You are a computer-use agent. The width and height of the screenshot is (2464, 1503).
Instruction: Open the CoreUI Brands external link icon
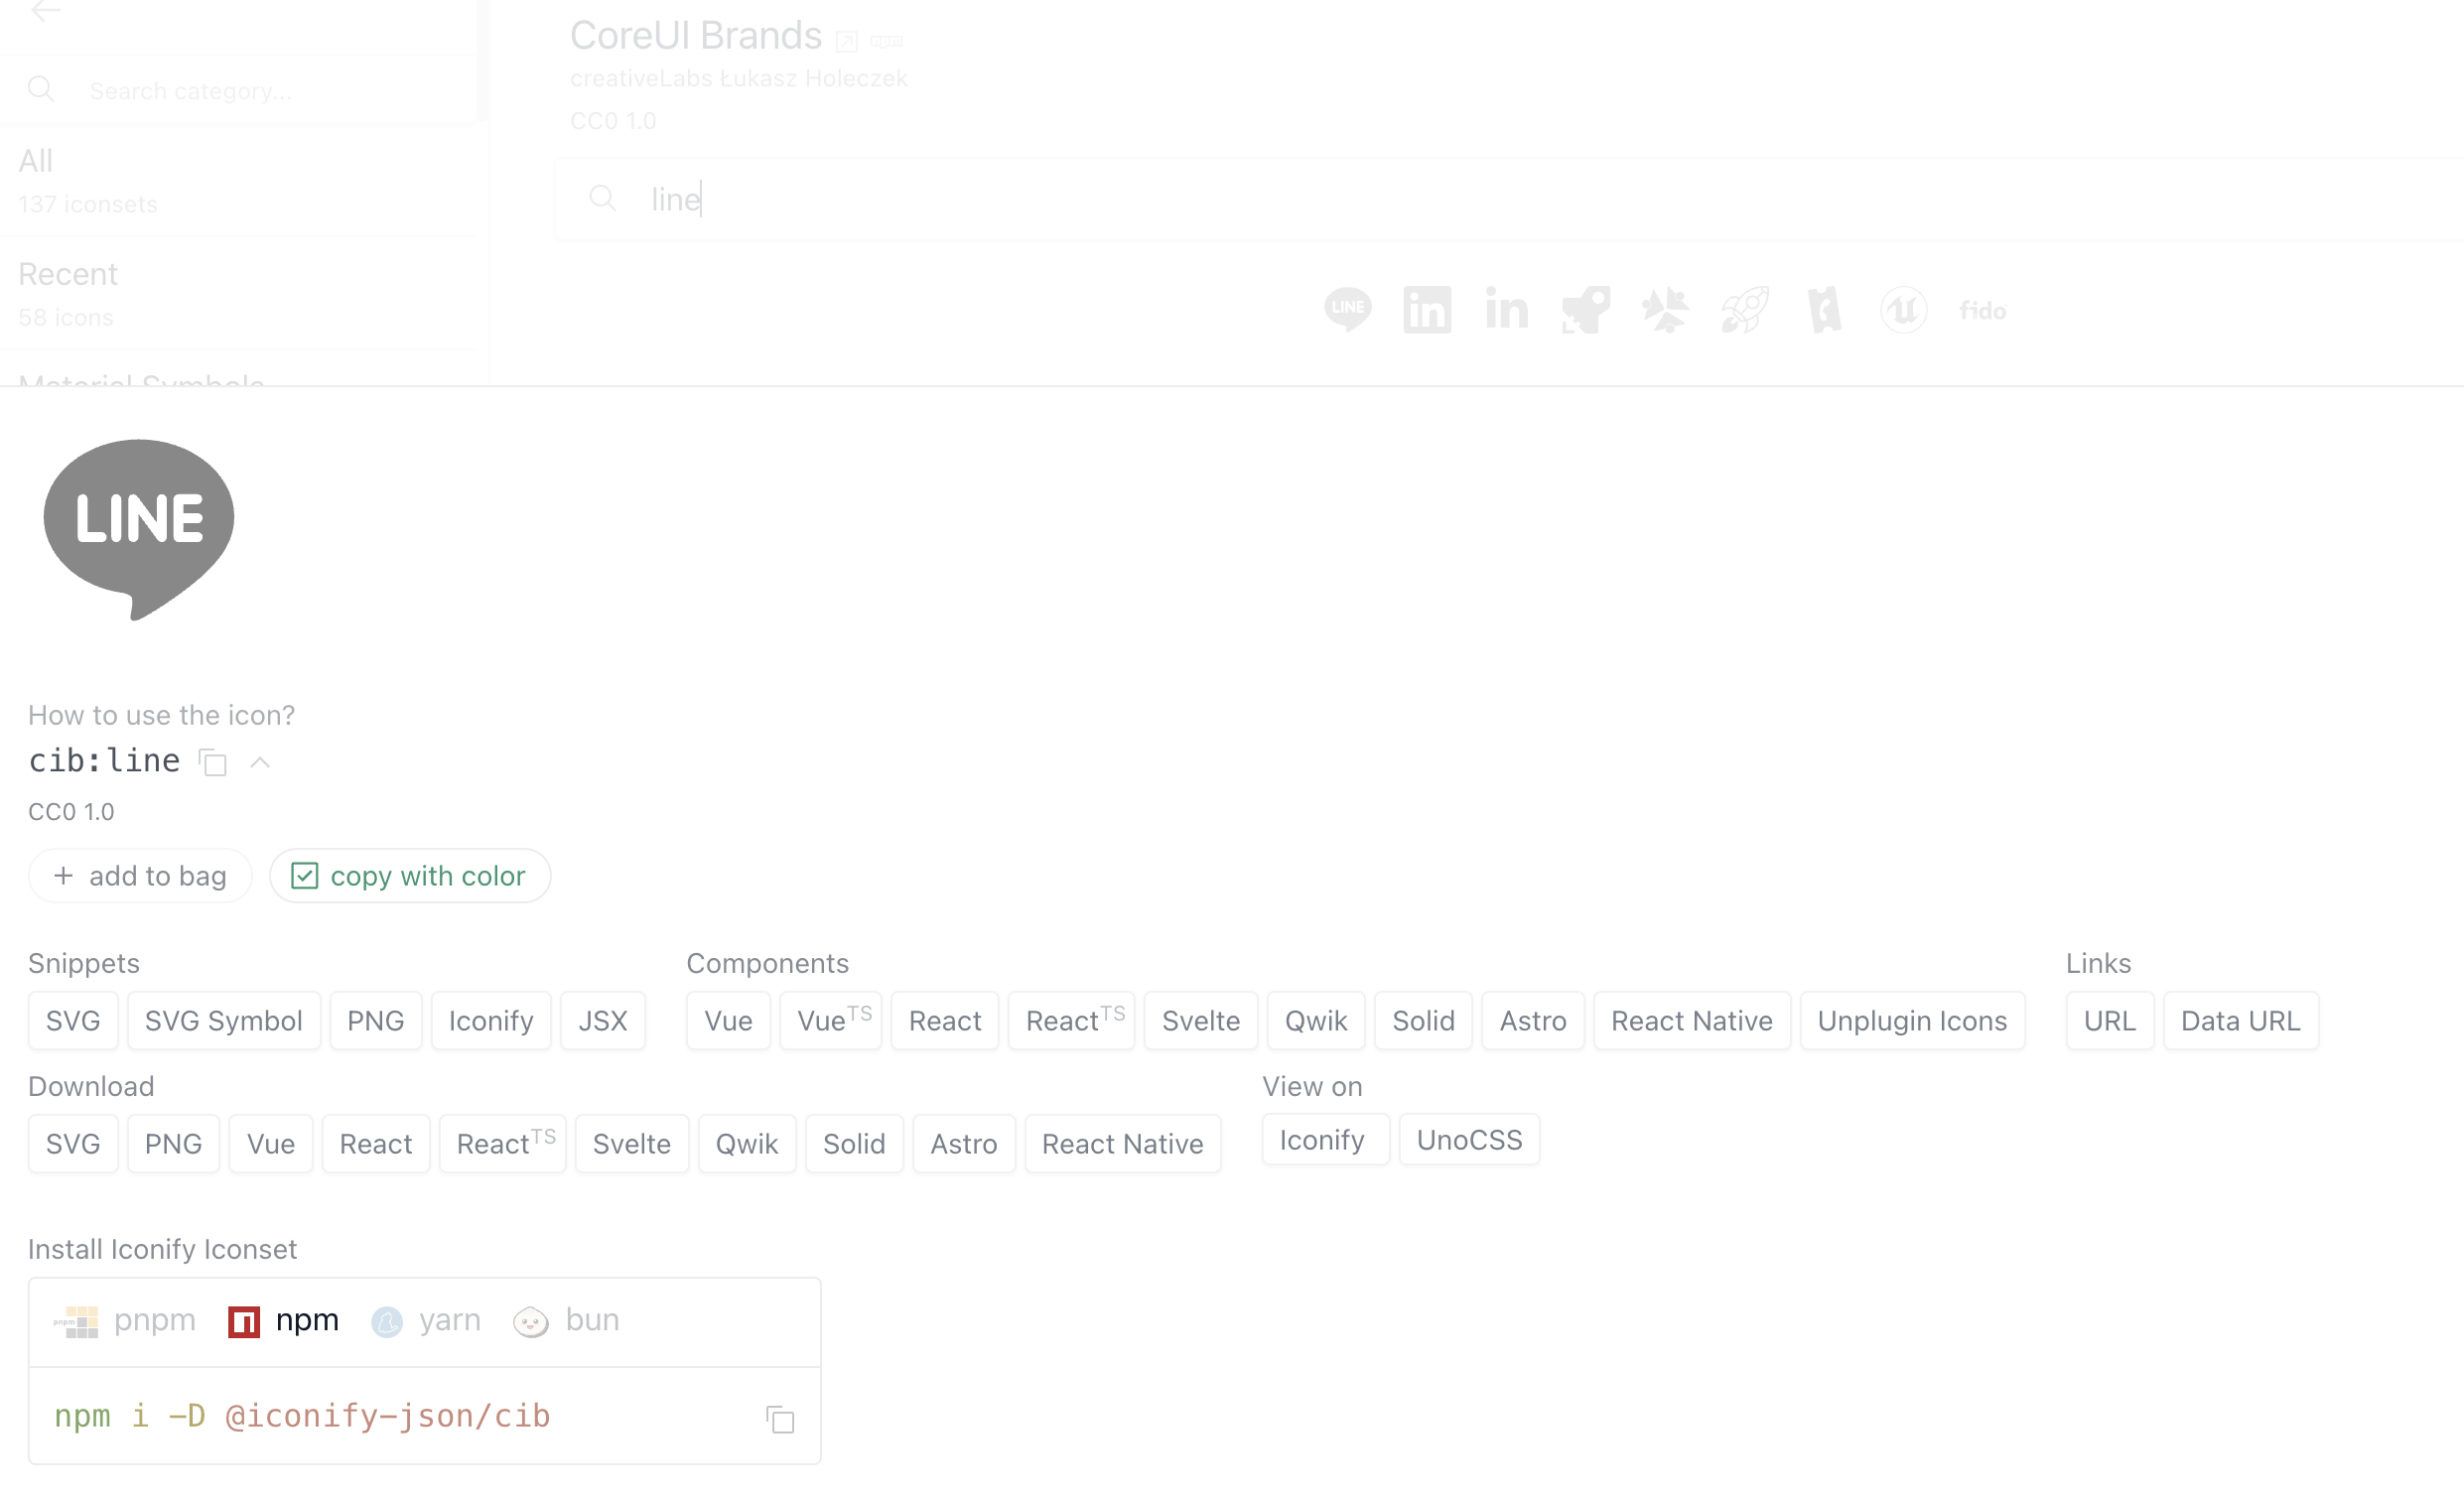pos(846,41)
